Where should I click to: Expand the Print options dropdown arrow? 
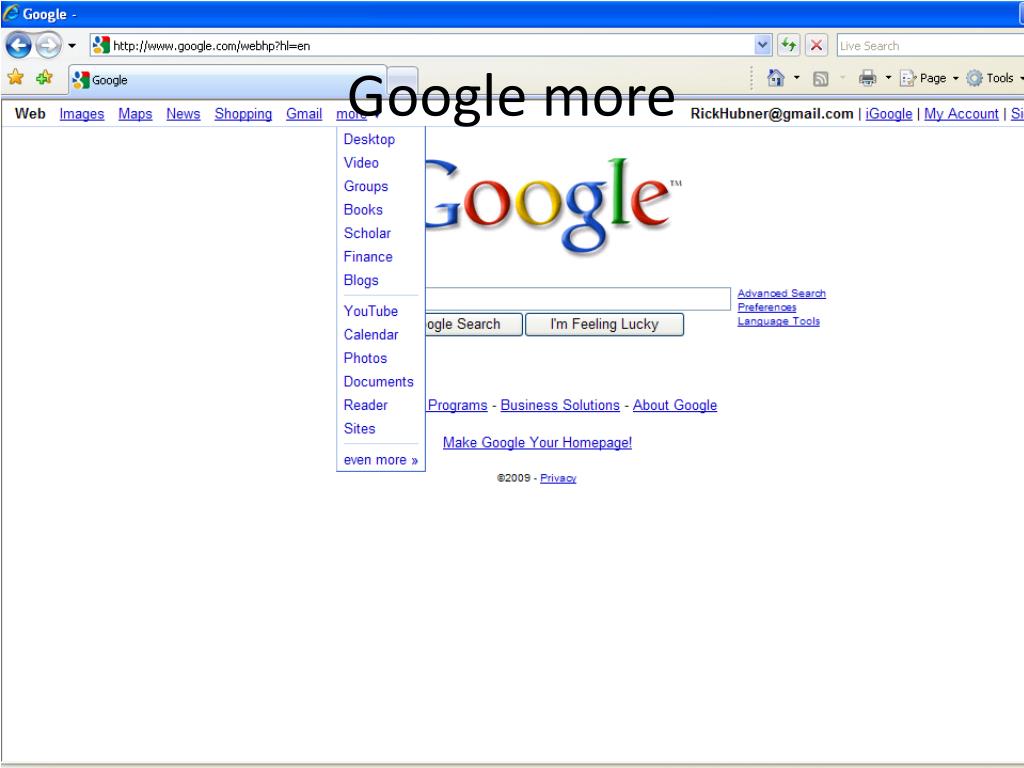(x=888, y=78)
